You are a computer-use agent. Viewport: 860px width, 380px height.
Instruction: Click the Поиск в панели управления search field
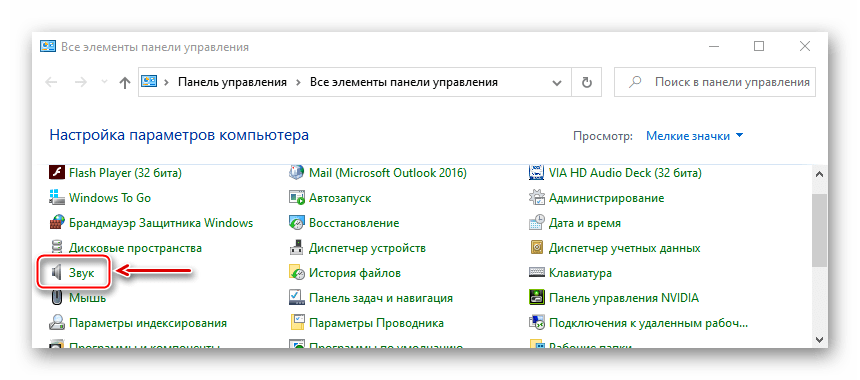pyautogui.click(x=715, y=82)
